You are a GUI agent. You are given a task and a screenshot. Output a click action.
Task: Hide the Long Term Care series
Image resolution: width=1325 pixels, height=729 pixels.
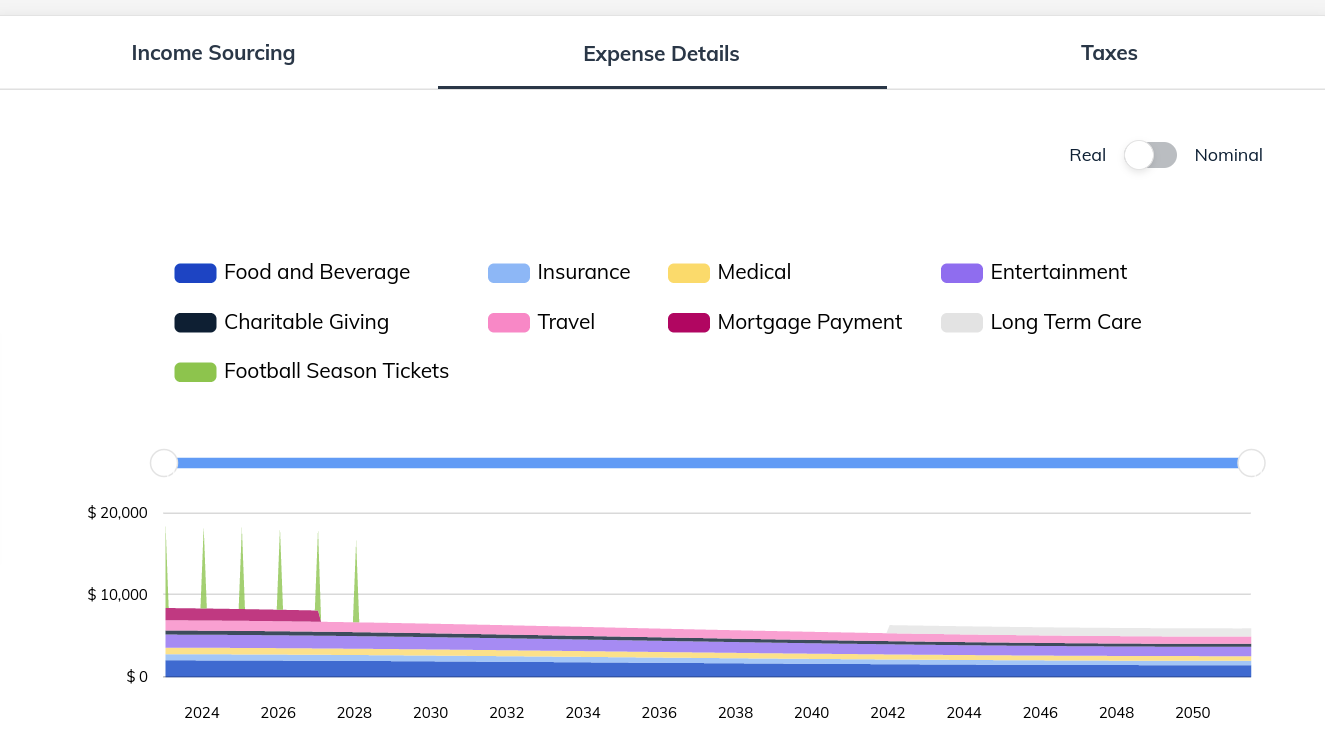(x=1041, y=322)
